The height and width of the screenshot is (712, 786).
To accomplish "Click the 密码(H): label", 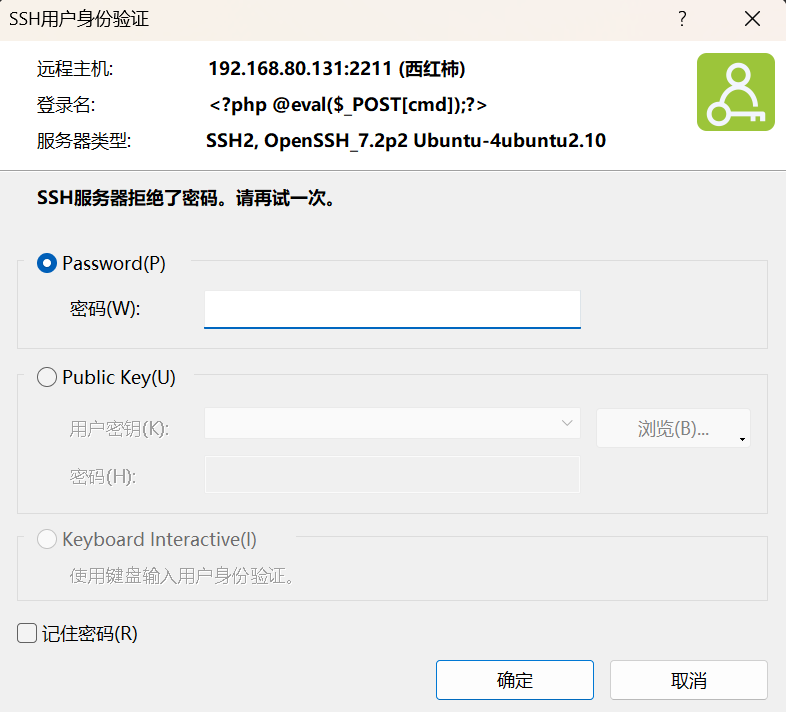I will tap(103, 476).
